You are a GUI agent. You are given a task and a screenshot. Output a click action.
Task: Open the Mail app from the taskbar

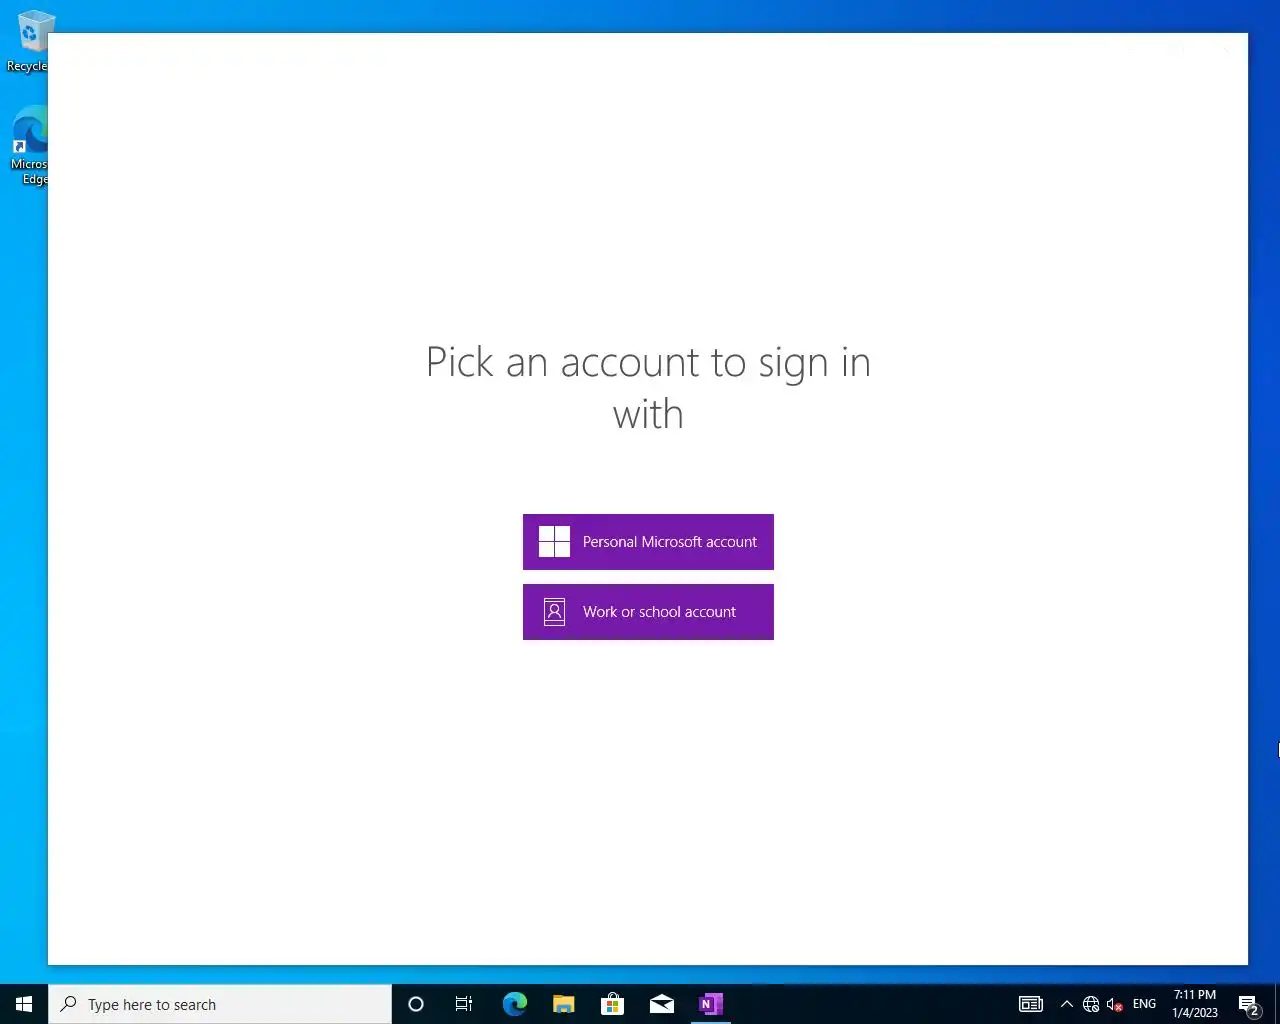(661, 1004)
